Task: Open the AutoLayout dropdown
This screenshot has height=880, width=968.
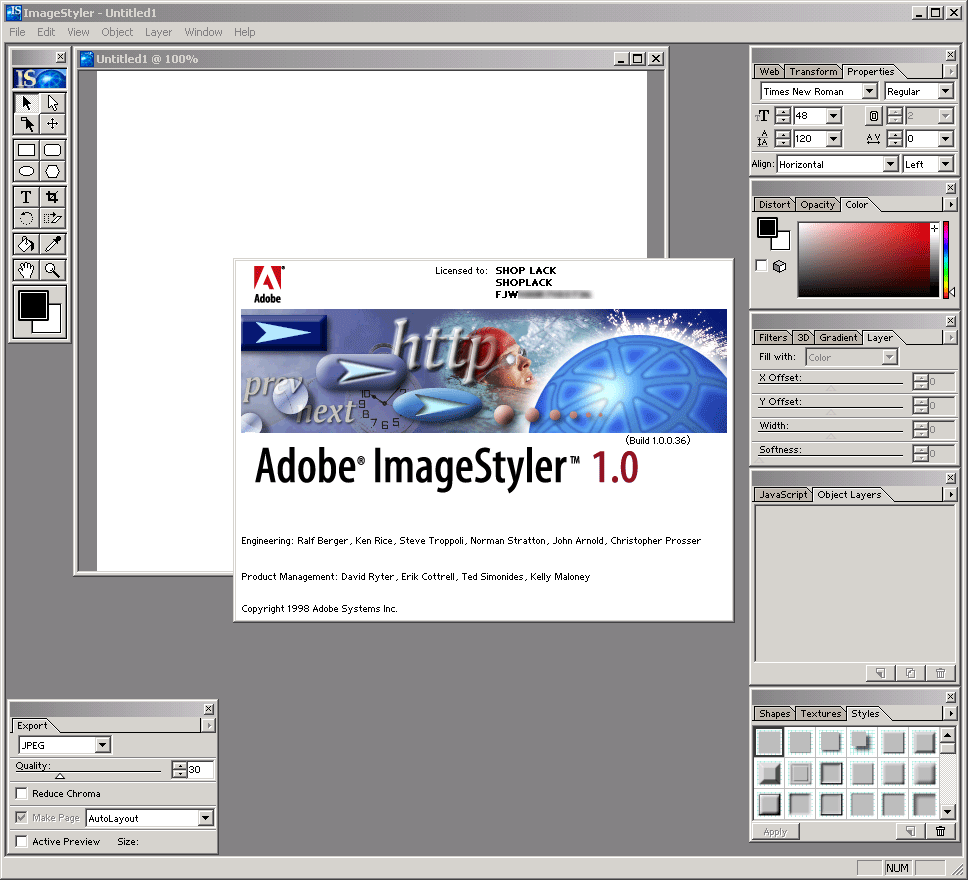Action: (x=206, y=818)
